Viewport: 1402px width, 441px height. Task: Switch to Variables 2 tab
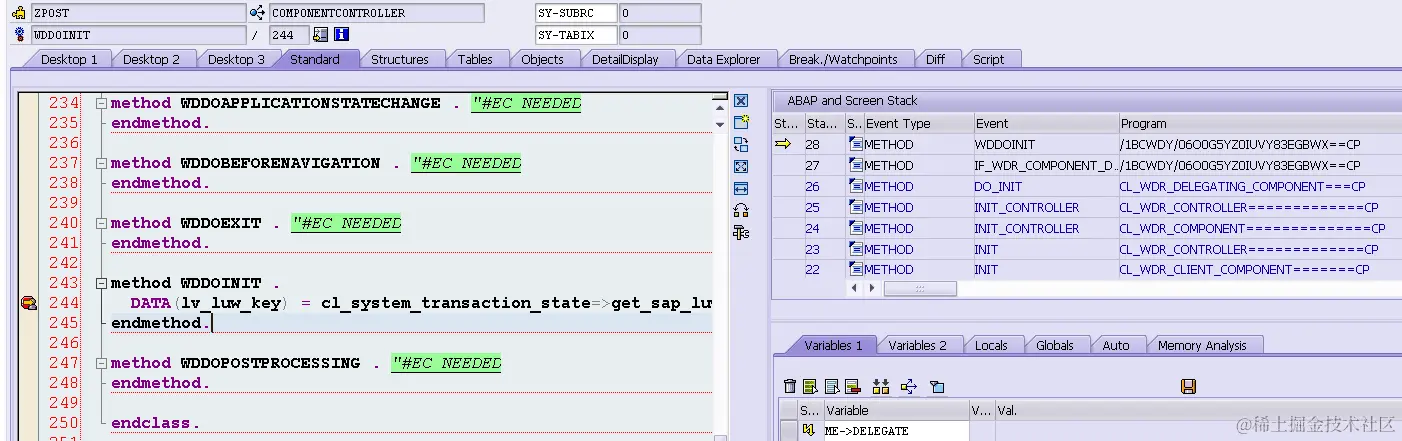[917, 345]
